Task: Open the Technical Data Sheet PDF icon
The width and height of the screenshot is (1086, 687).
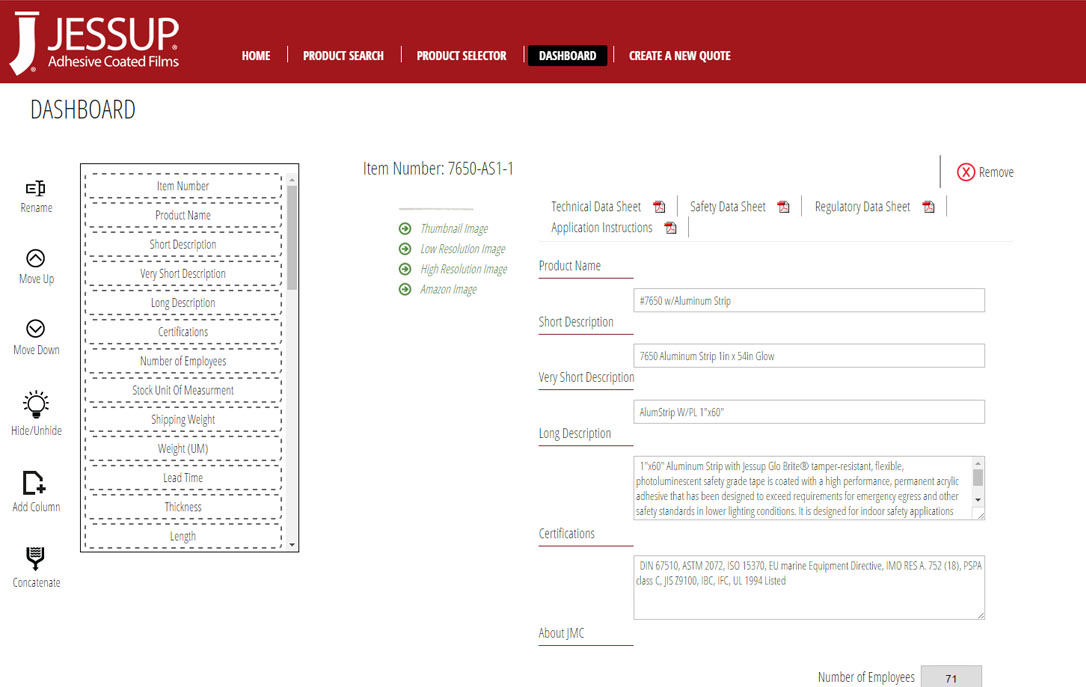Action: coord(659,207)
